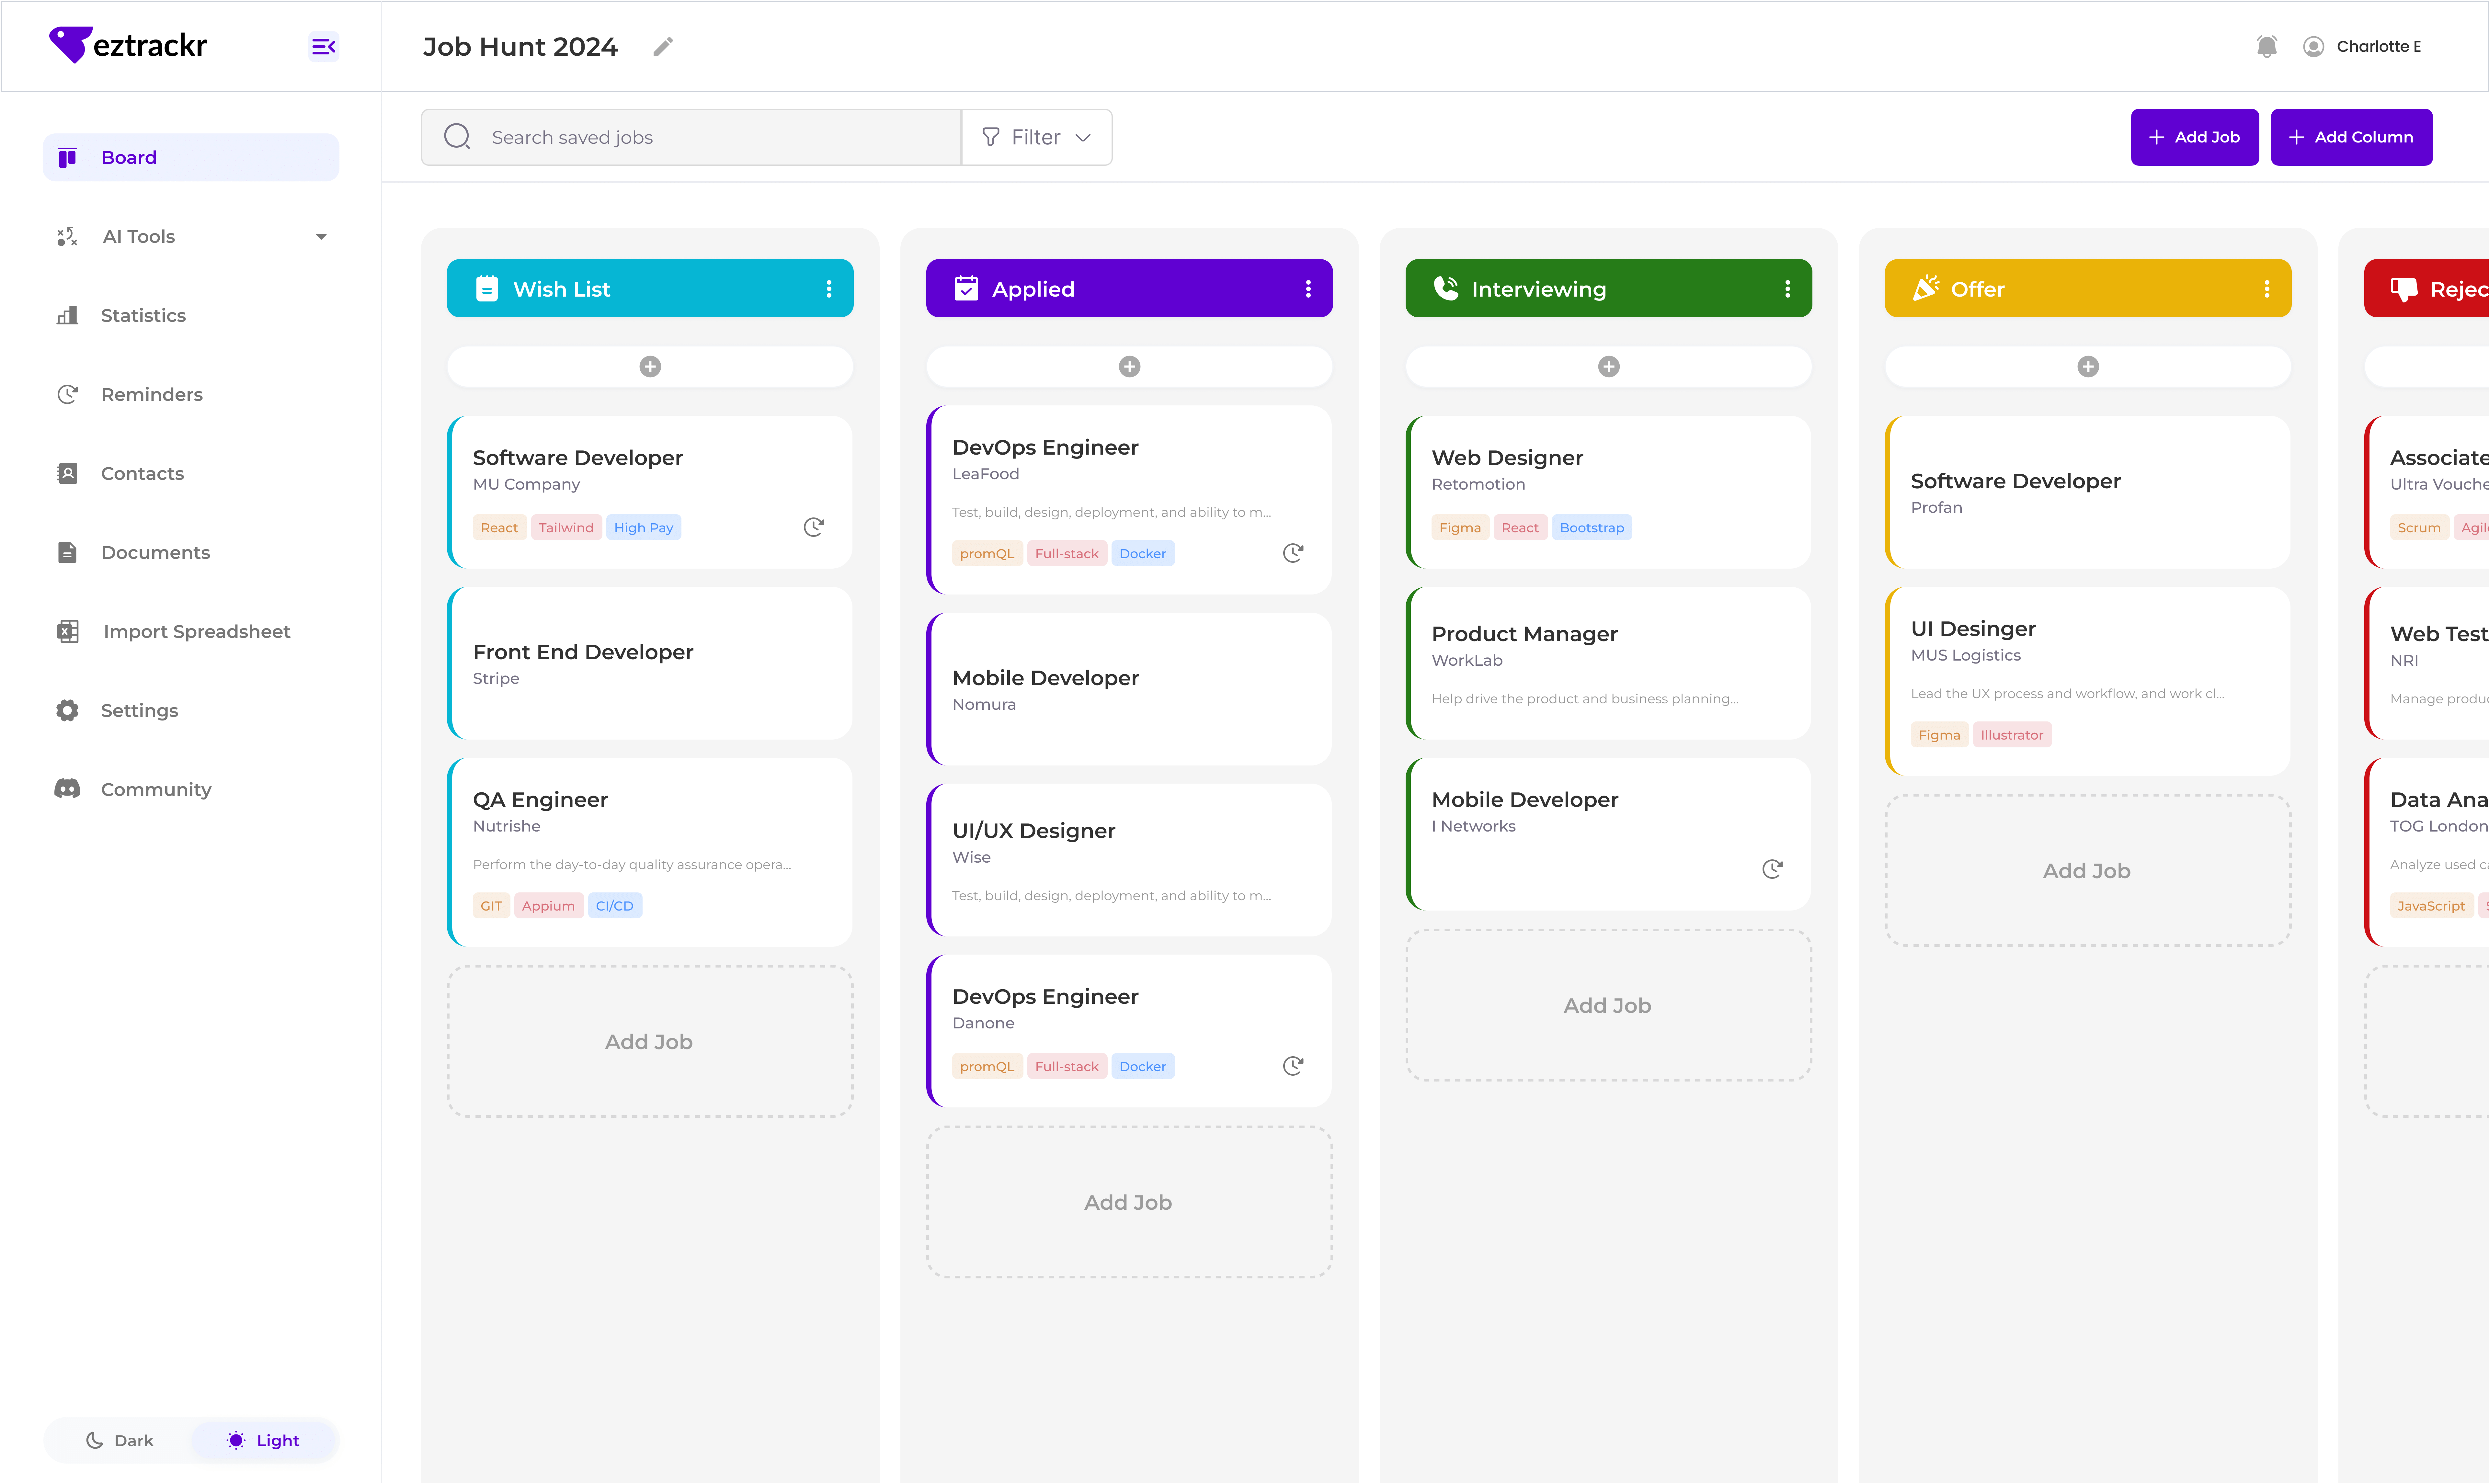Click the Add Job button in the header

(x=2194, y=137)
